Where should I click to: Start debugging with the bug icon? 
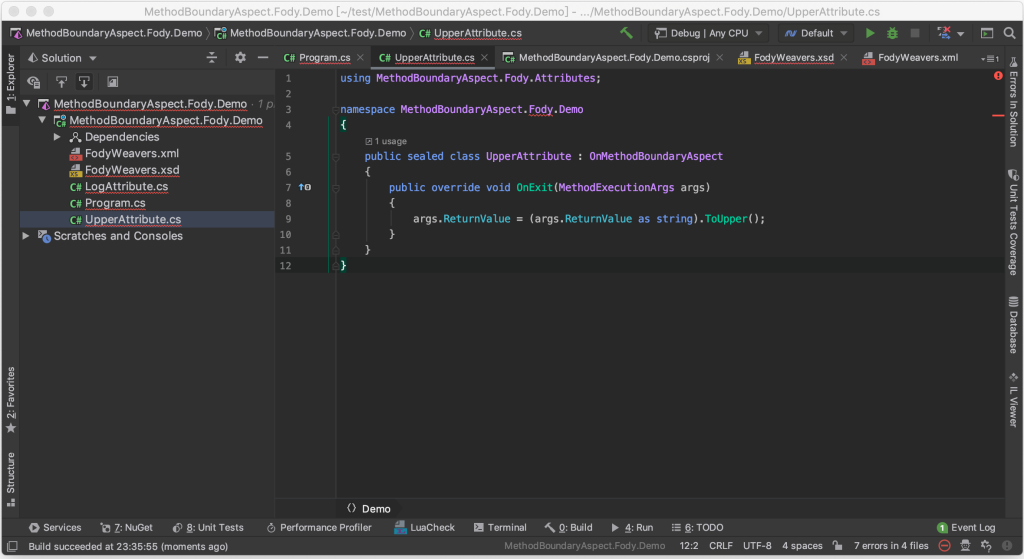892,33
